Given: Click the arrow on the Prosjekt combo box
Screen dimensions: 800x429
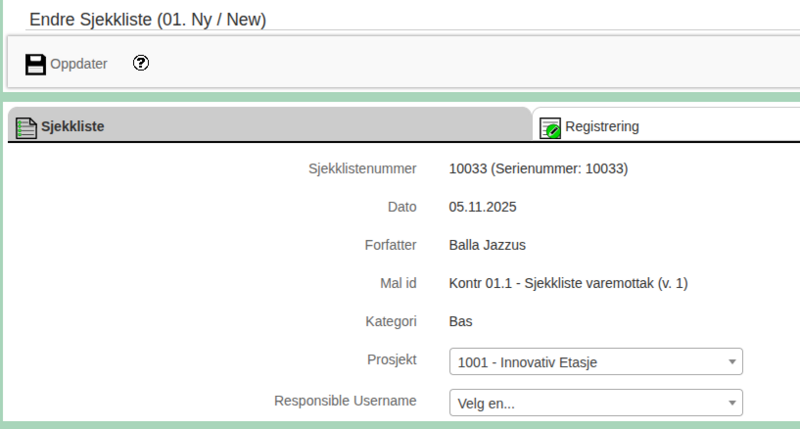Looking at the screenshot, I should (731, 362).
